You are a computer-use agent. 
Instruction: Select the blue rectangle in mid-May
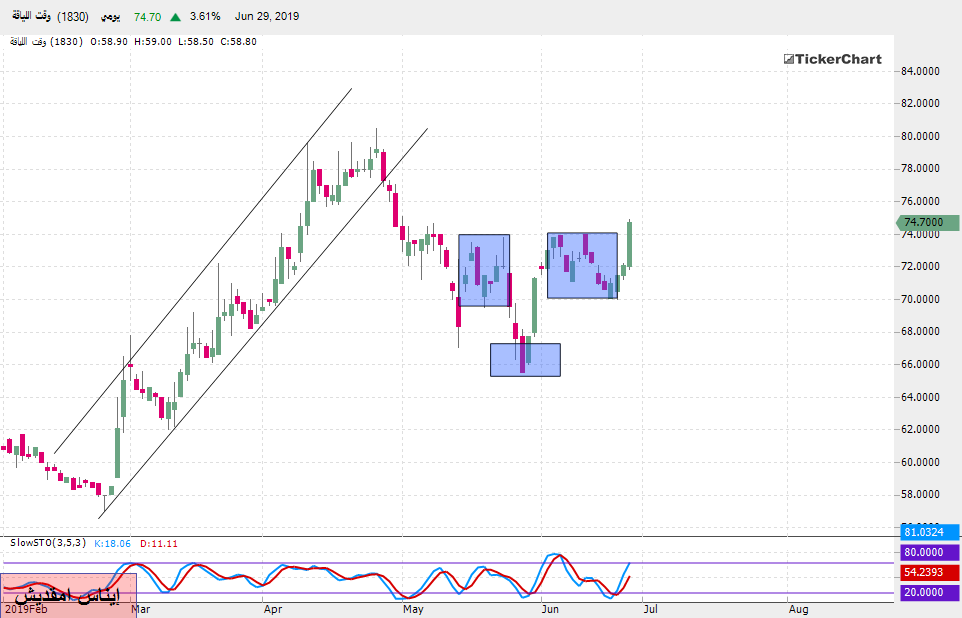(x=484, y=270)
